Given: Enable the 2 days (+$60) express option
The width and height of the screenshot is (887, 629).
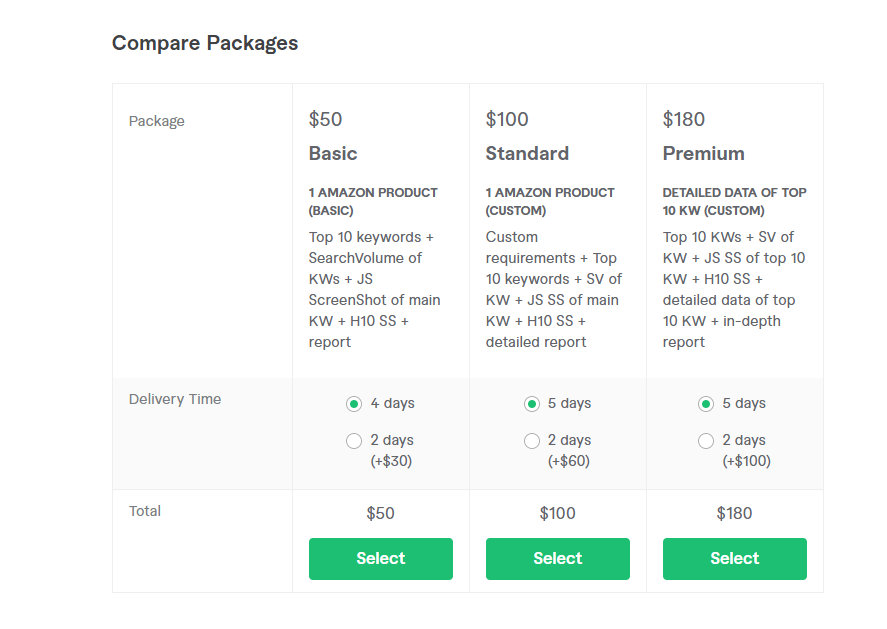Looking at the screenshot, I should pyautogui.click(x=531, y=441).
